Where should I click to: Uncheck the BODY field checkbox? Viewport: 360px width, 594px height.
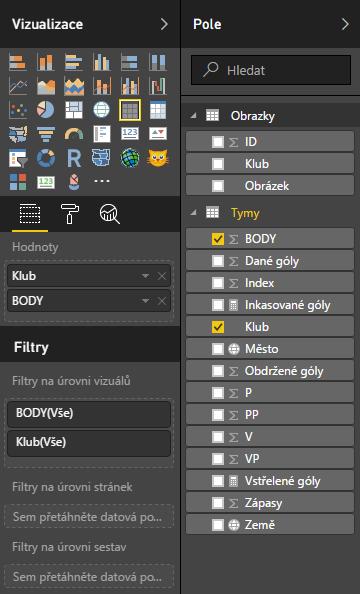[x=218, y=239]
